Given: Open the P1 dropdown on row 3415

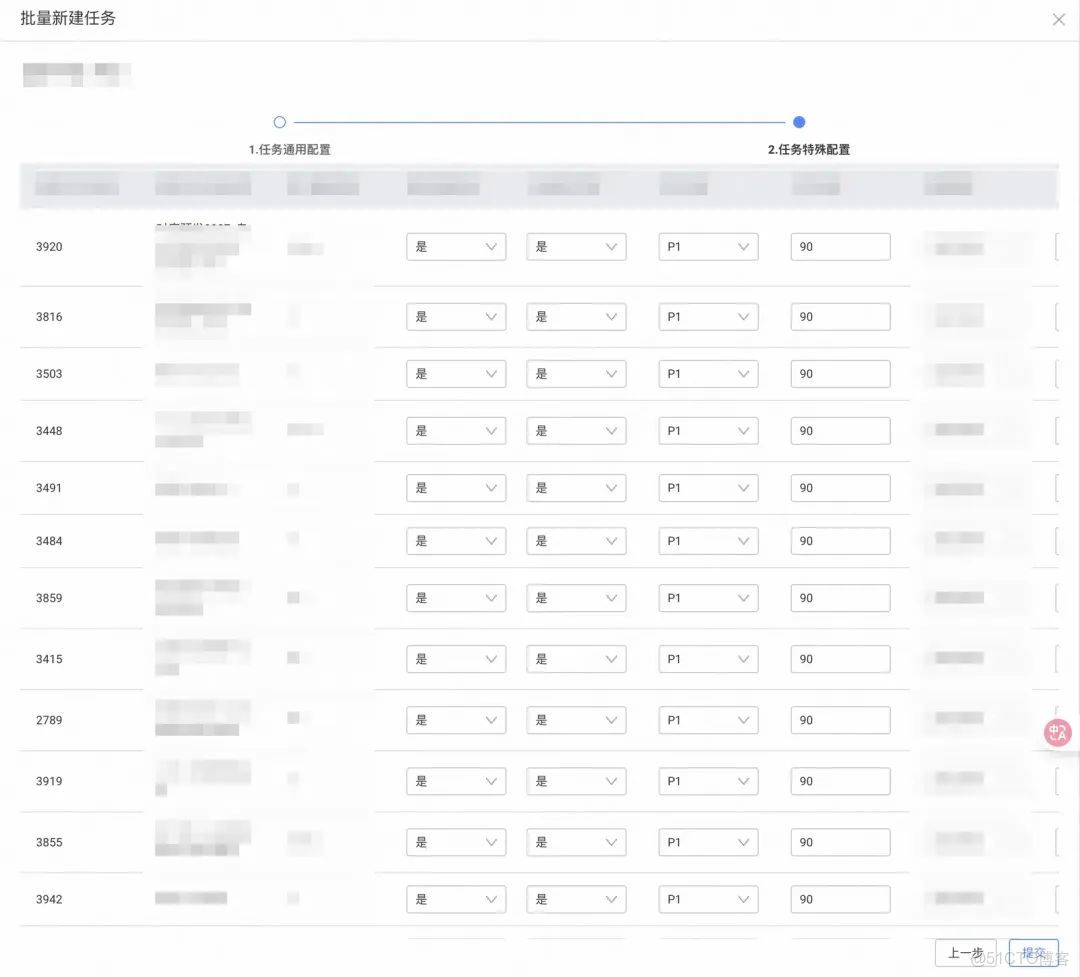Looking at the screenshot, I should coord(708,658).
